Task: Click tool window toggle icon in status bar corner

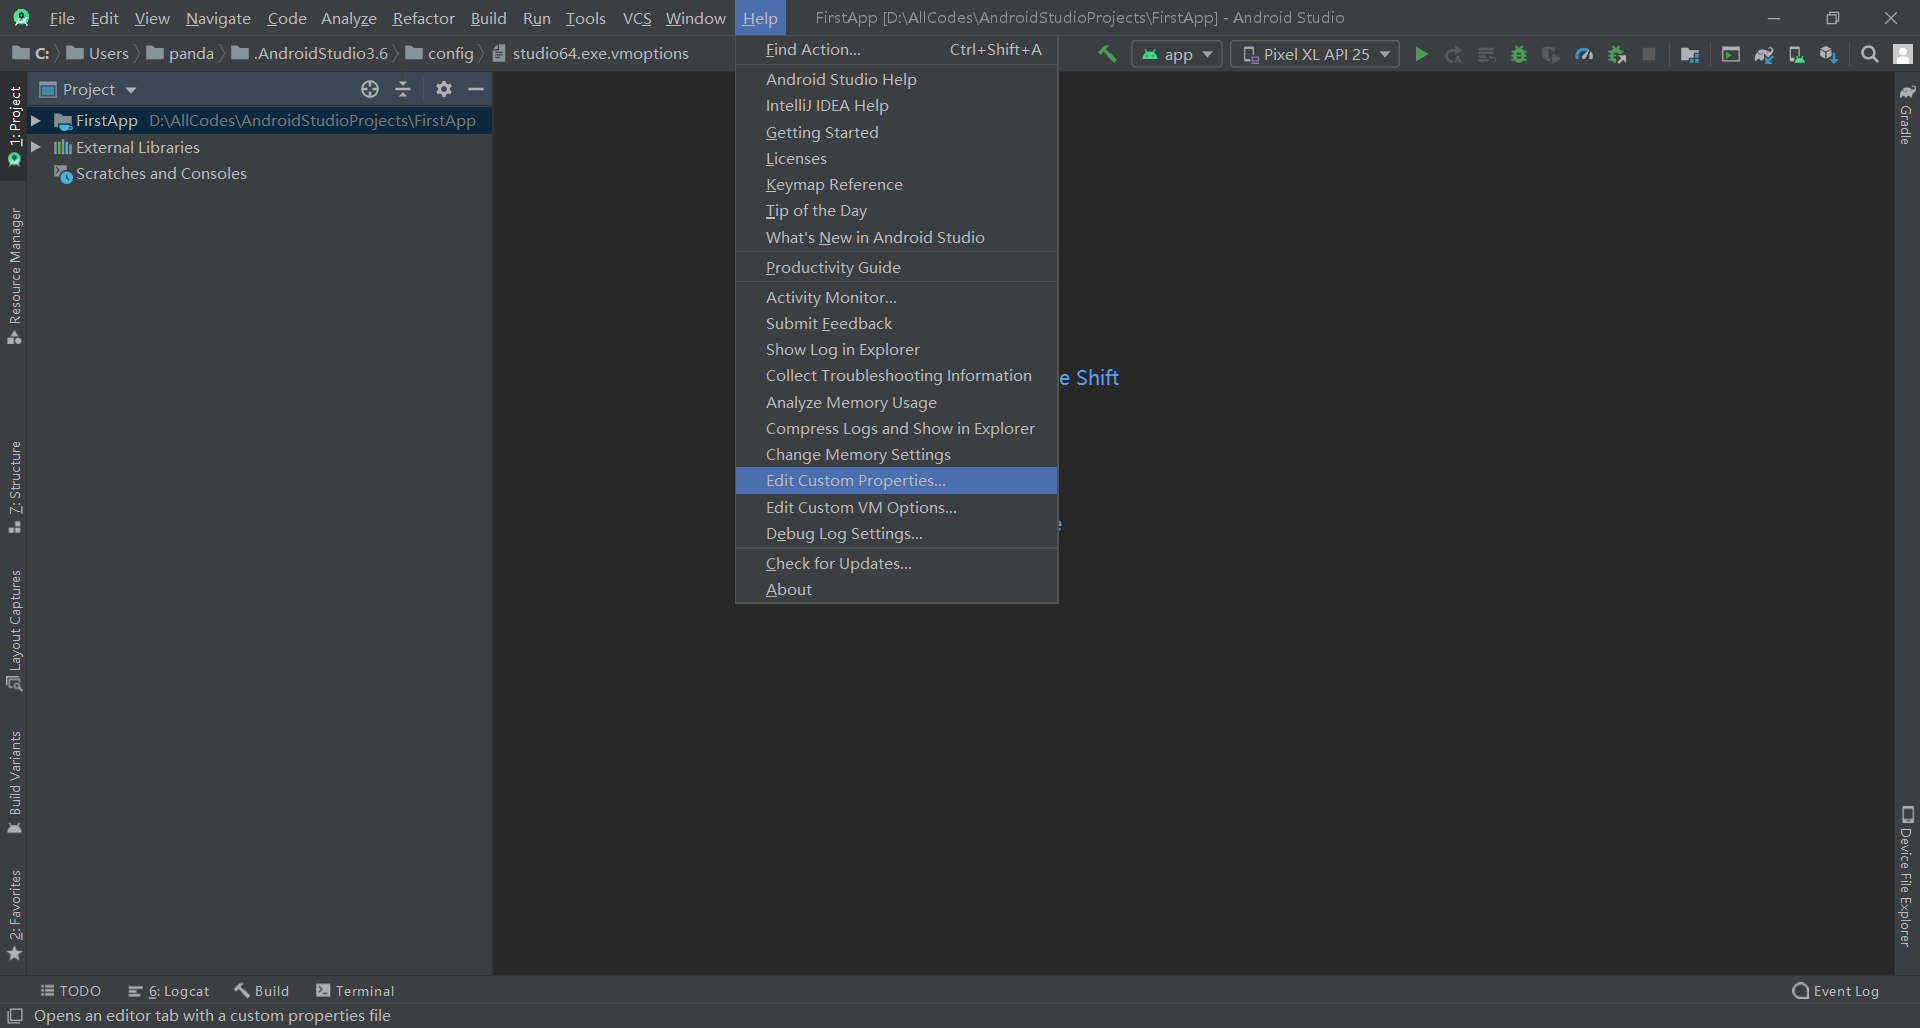Action: coord(15,1015)
